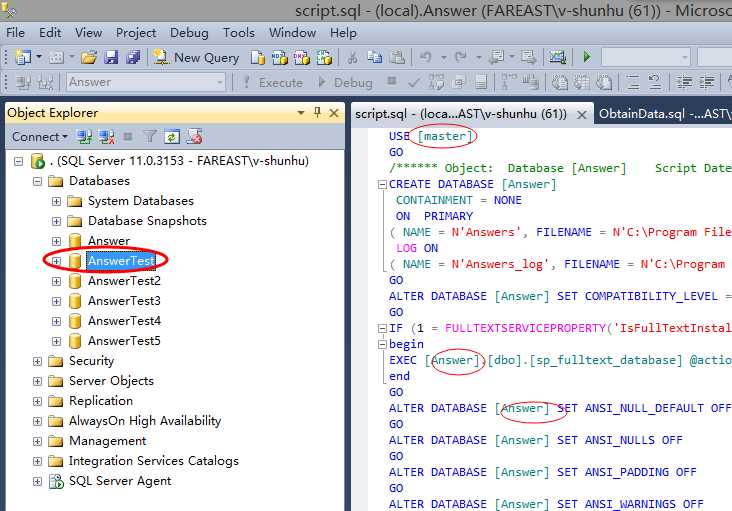Click Analysis Services XMLA Query icon

pos(324,57)
